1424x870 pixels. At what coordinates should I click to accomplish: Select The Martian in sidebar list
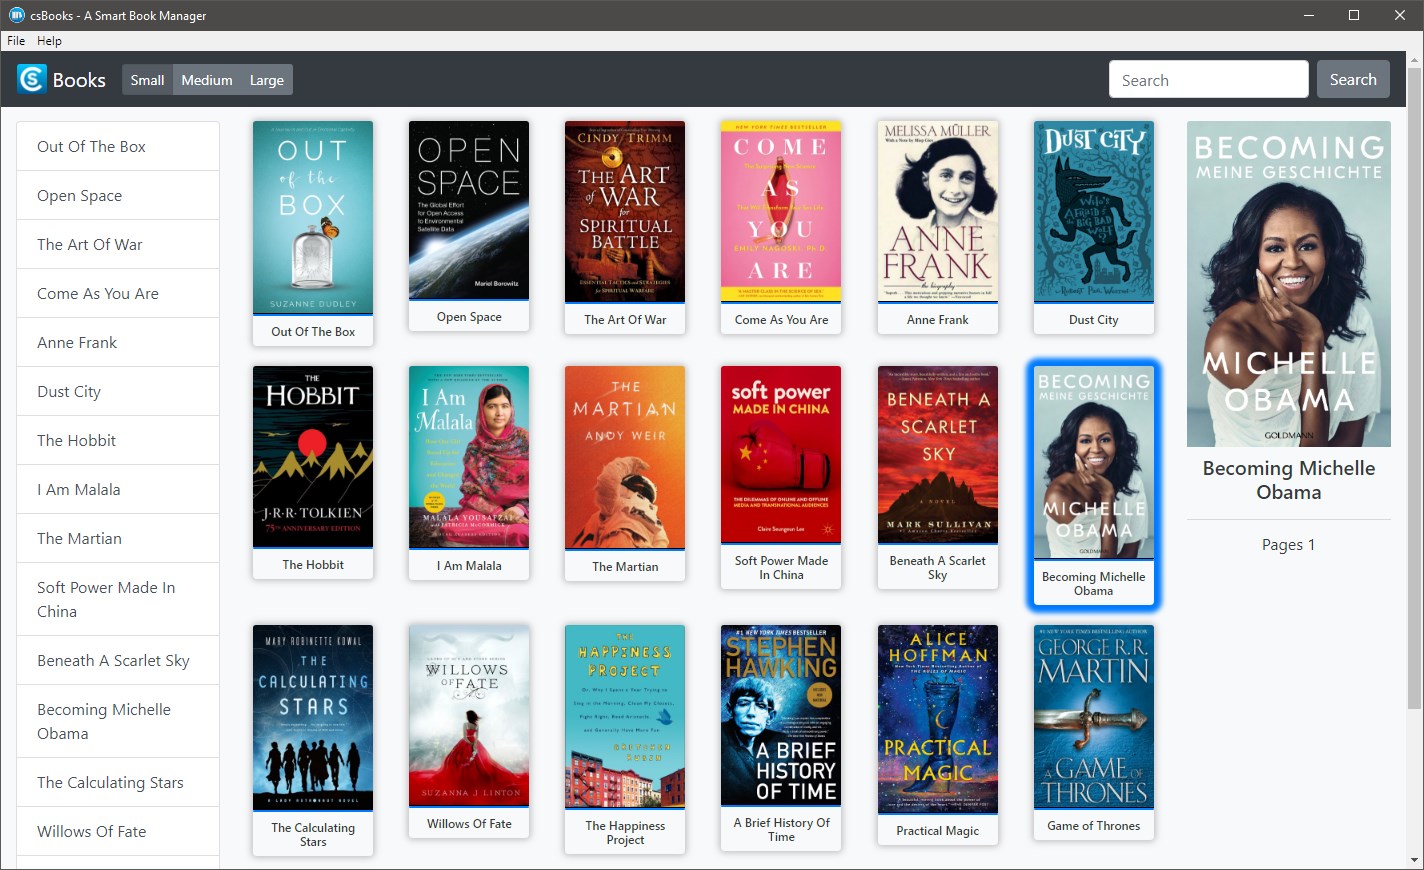coord(118,538)
